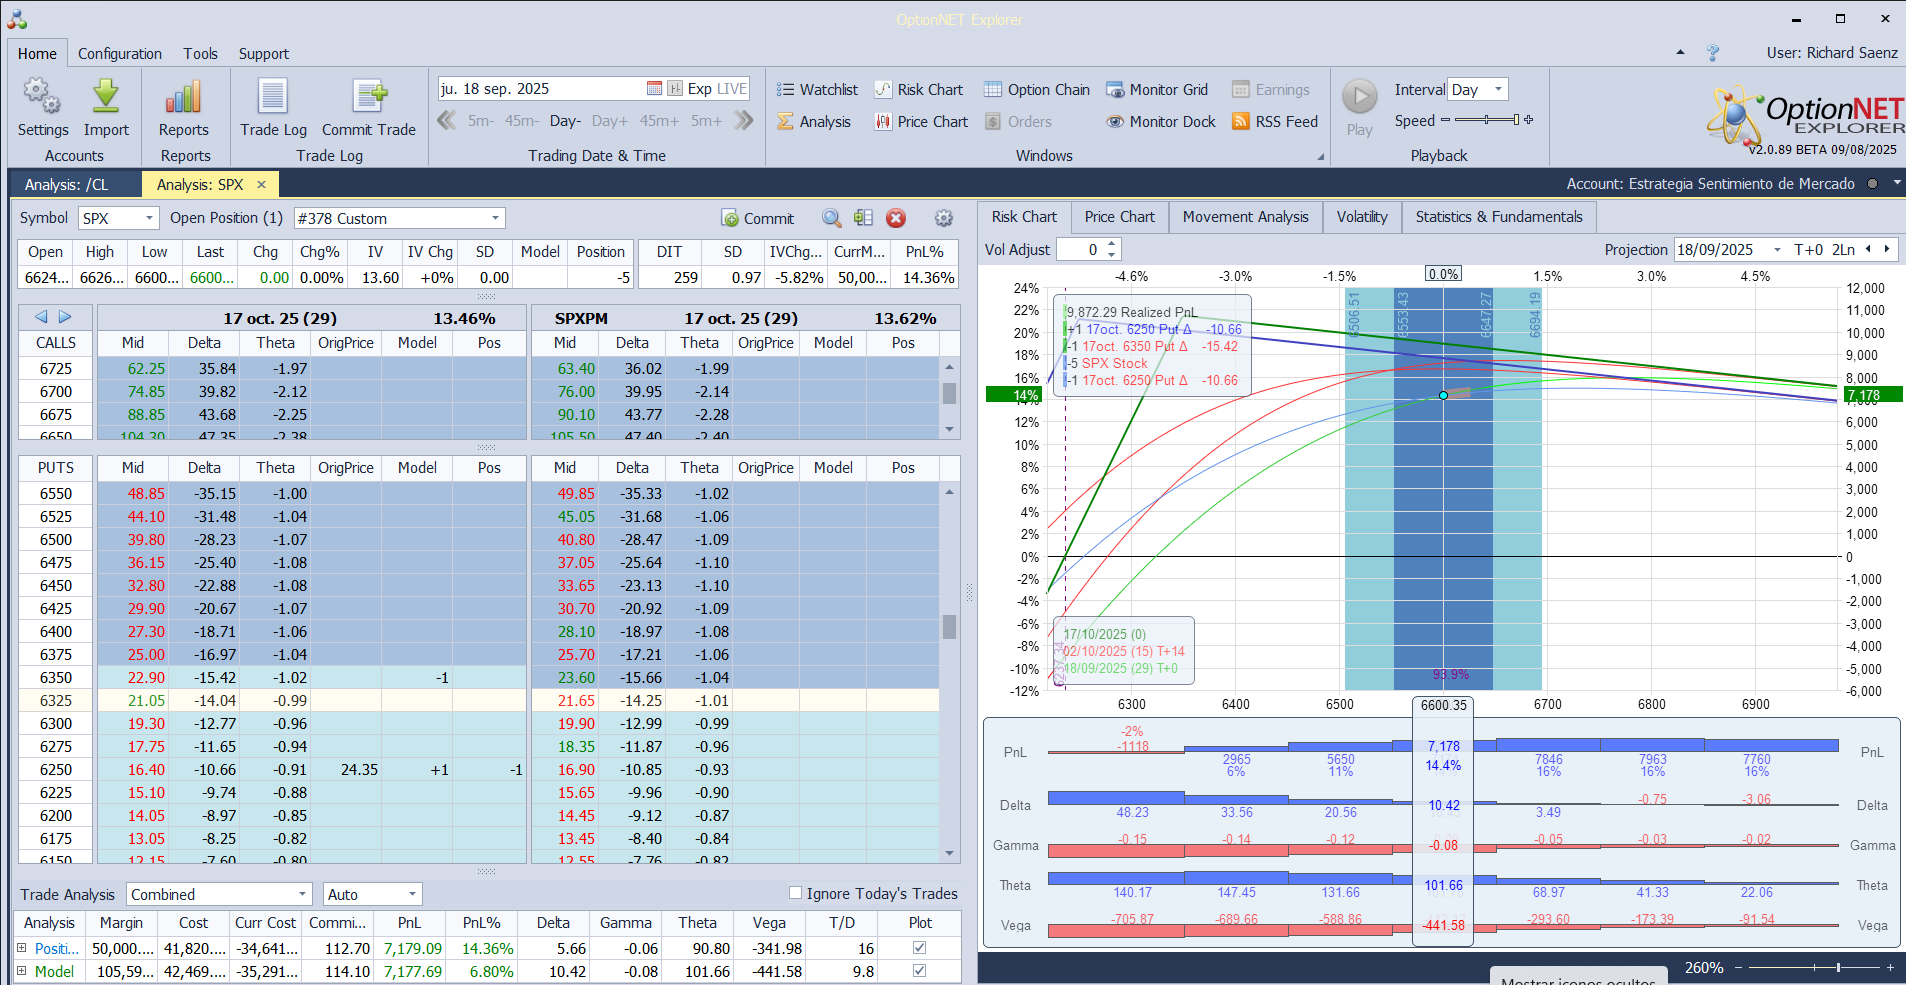
Task: Open the Tools ribbon tab
Action: [200, 54]
